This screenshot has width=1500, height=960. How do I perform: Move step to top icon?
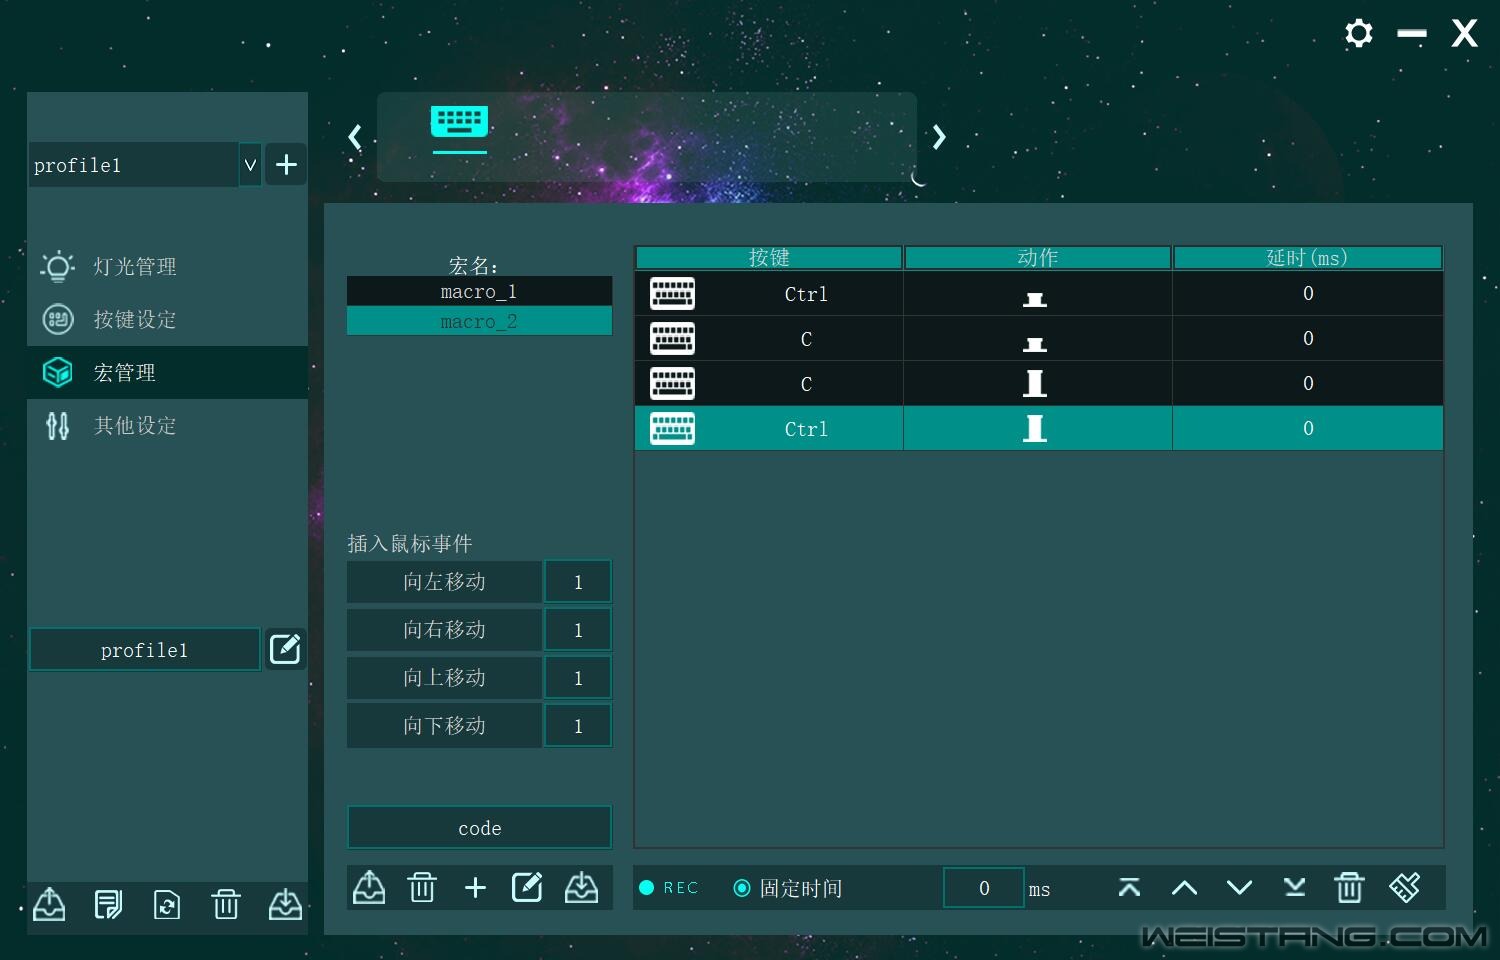(x=1129, y=887)
